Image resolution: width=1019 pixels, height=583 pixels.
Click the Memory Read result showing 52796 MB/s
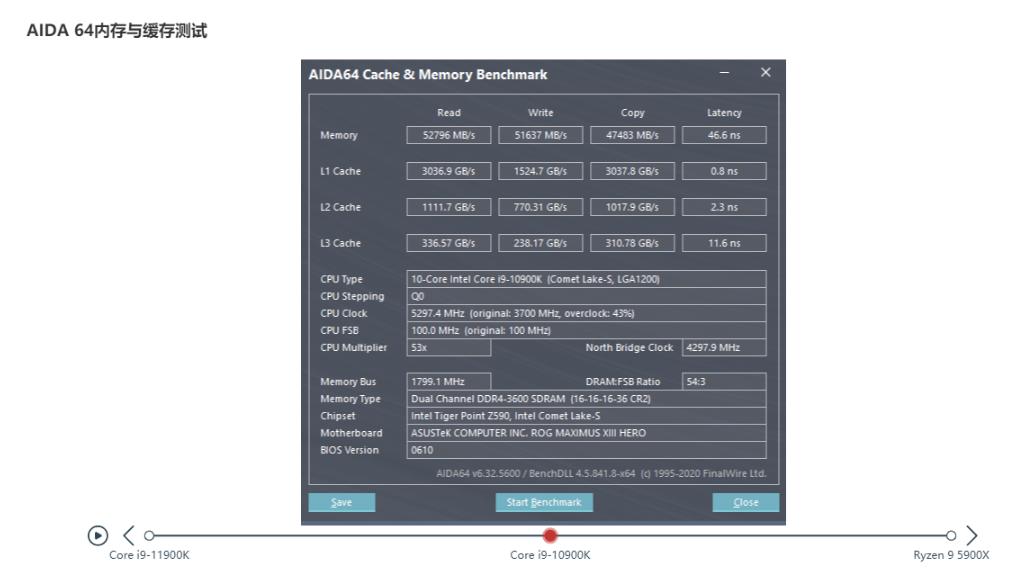coord(448,135)
